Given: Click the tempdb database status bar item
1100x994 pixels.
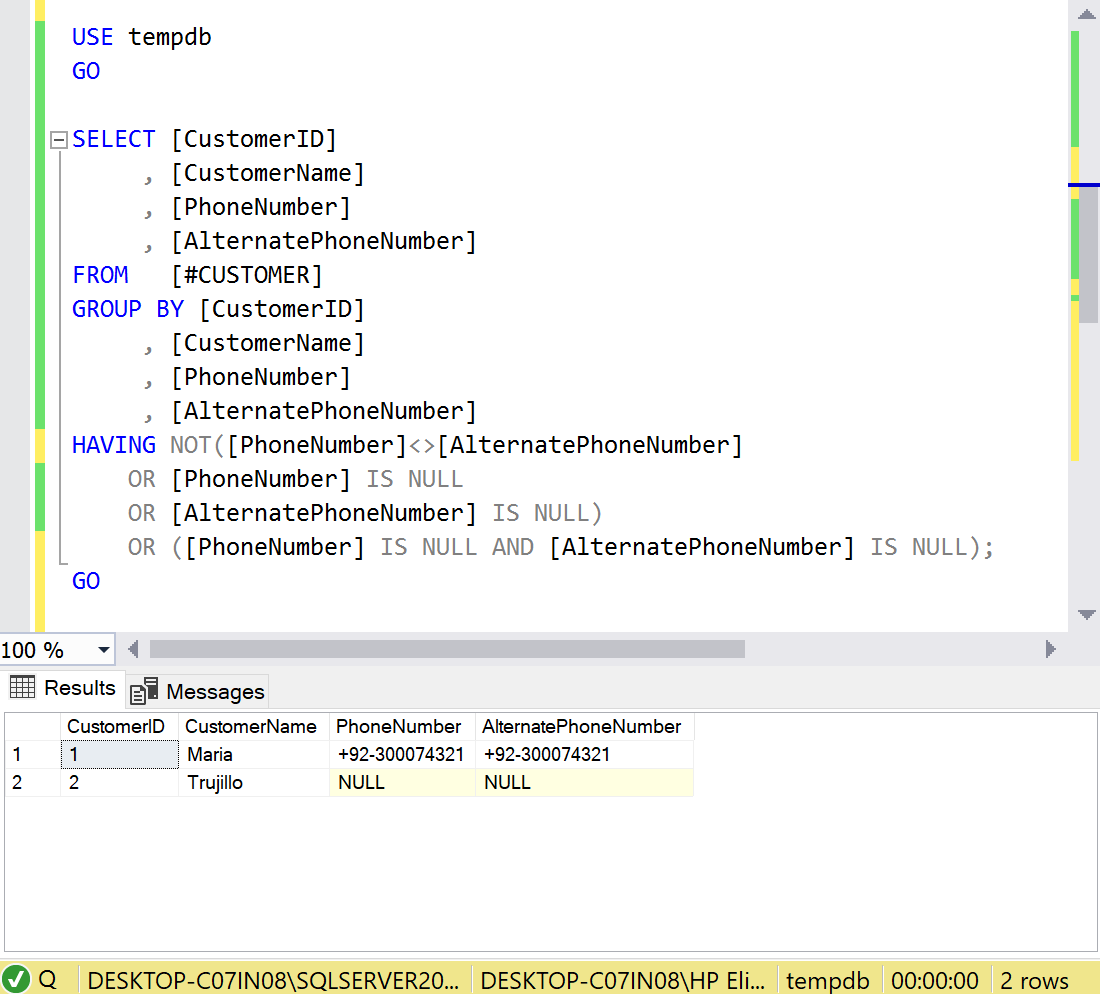Looking at the screenshot, I should tap(827, 980).
